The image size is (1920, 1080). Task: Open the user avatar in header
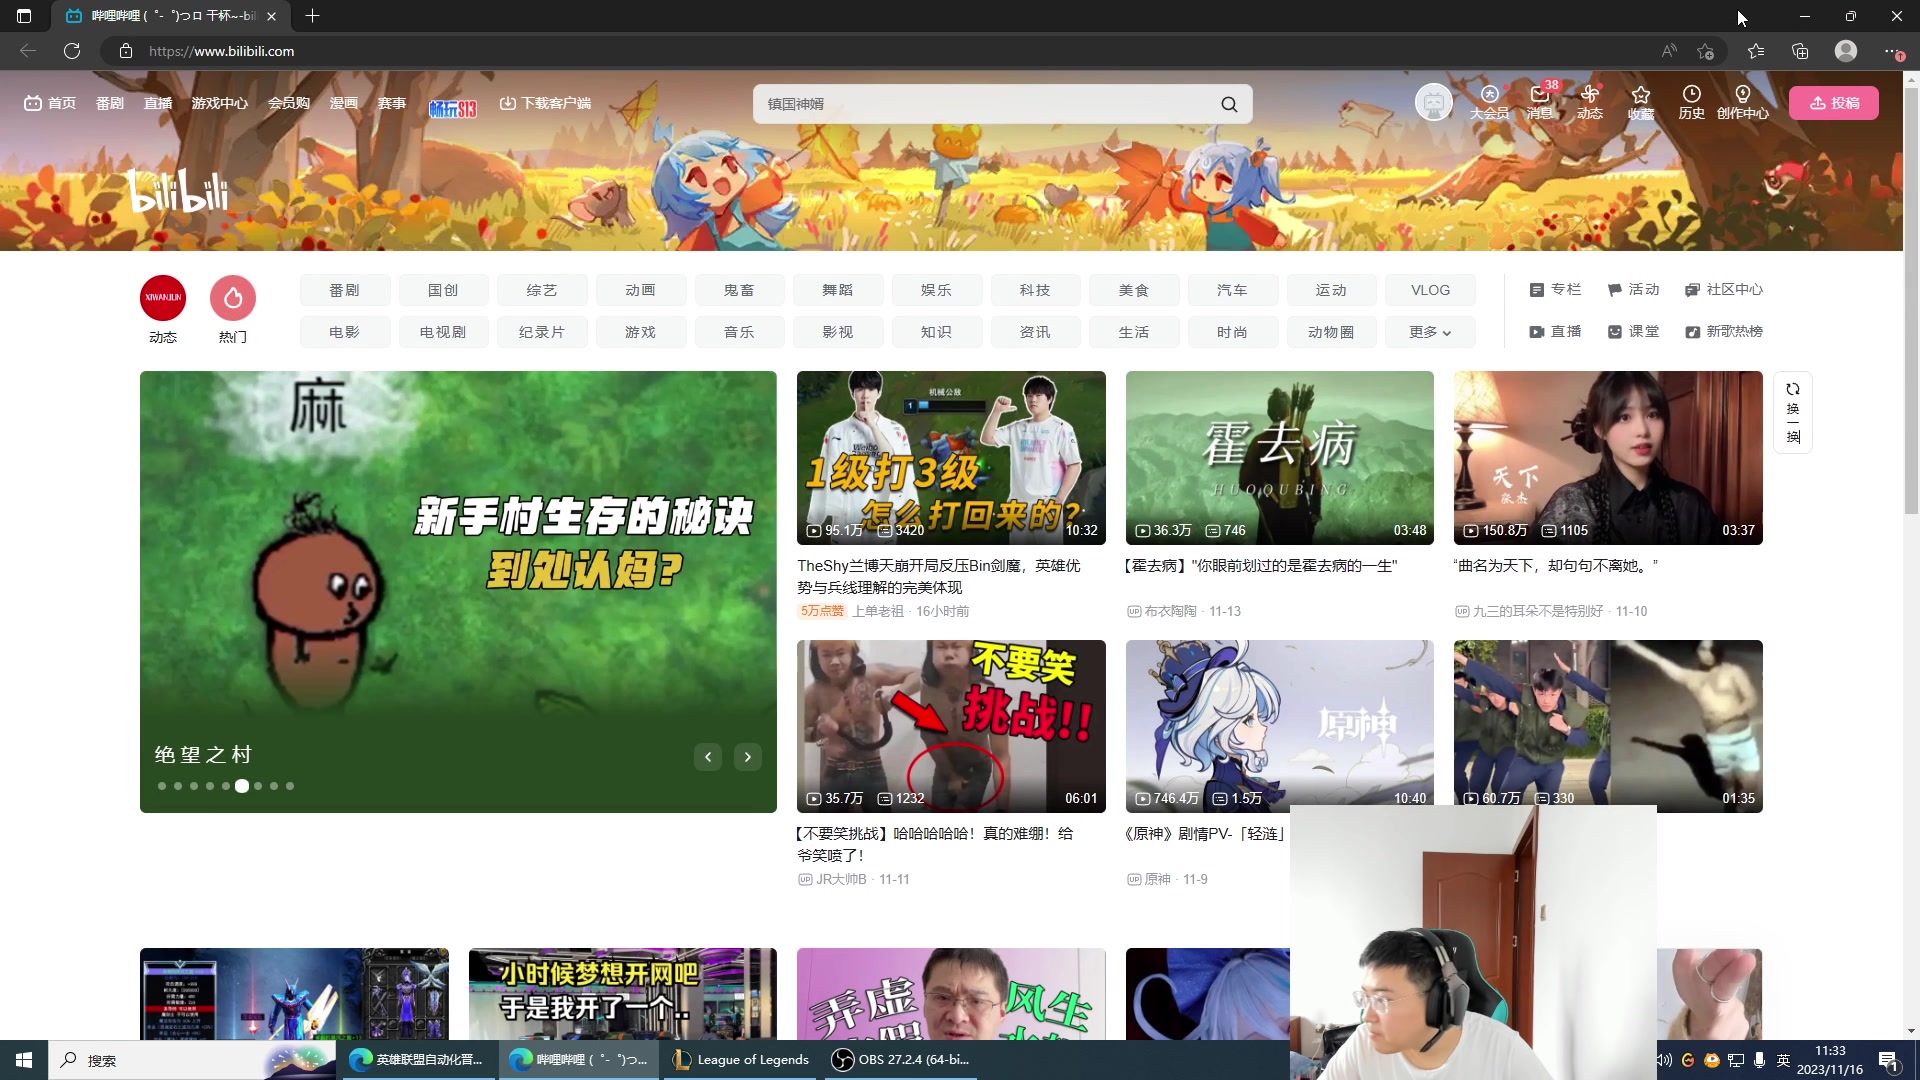click(1433, 103)
